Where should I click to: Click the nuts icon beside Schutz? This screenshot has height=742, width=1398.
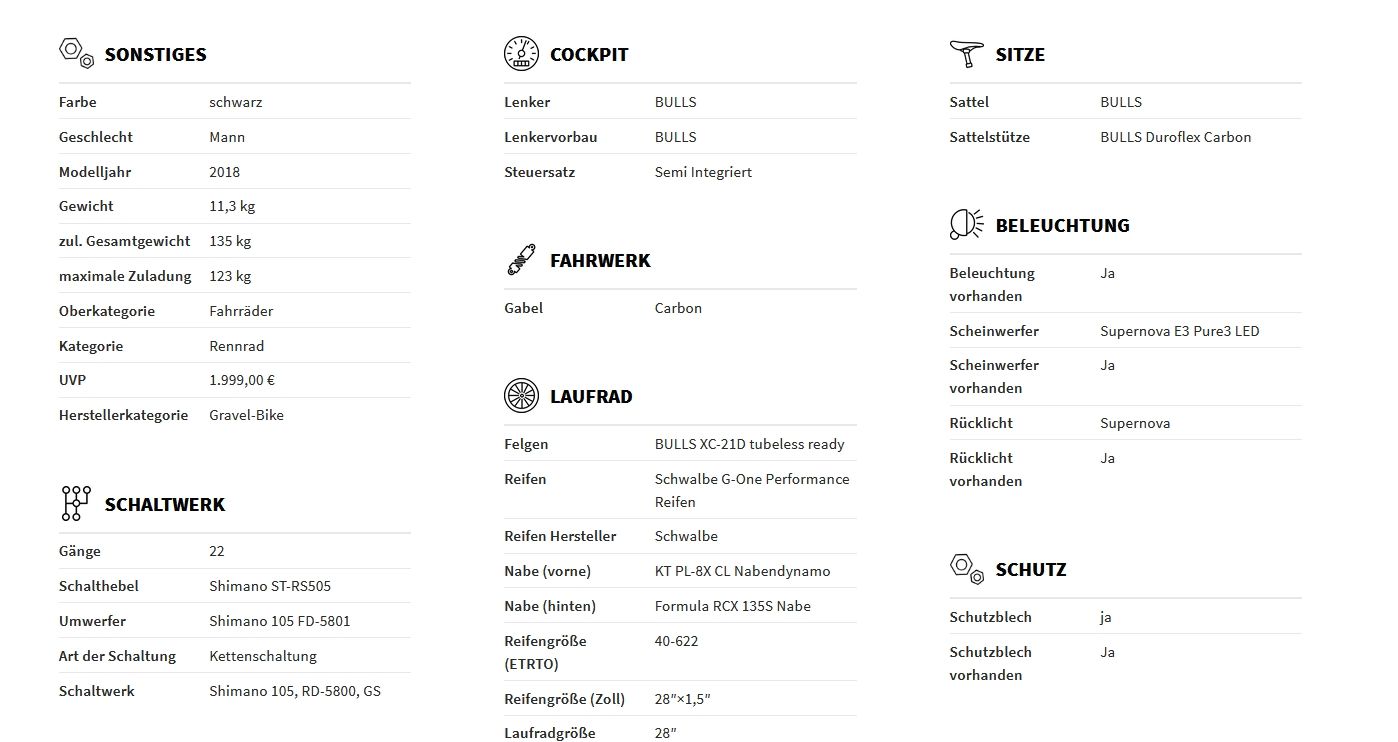pos(966,568)
